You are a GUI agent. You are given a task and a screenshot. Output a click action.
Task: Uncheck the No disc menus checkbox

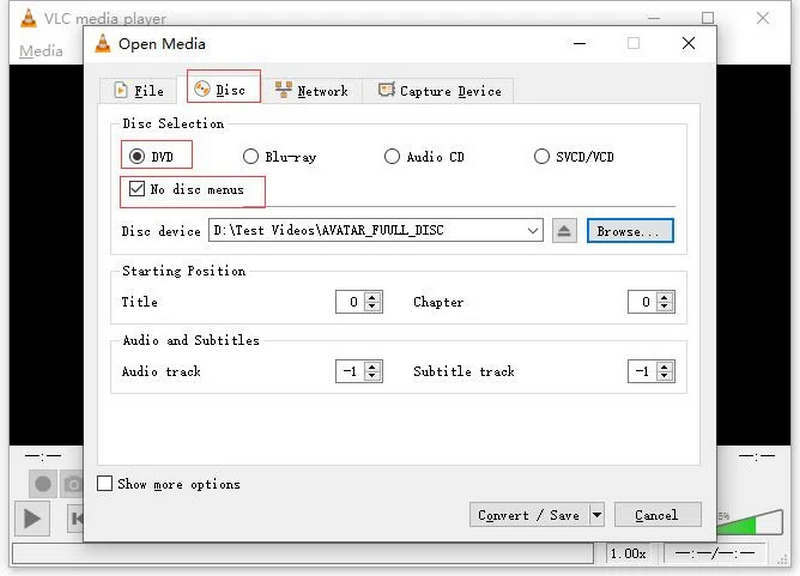[137, 189]
